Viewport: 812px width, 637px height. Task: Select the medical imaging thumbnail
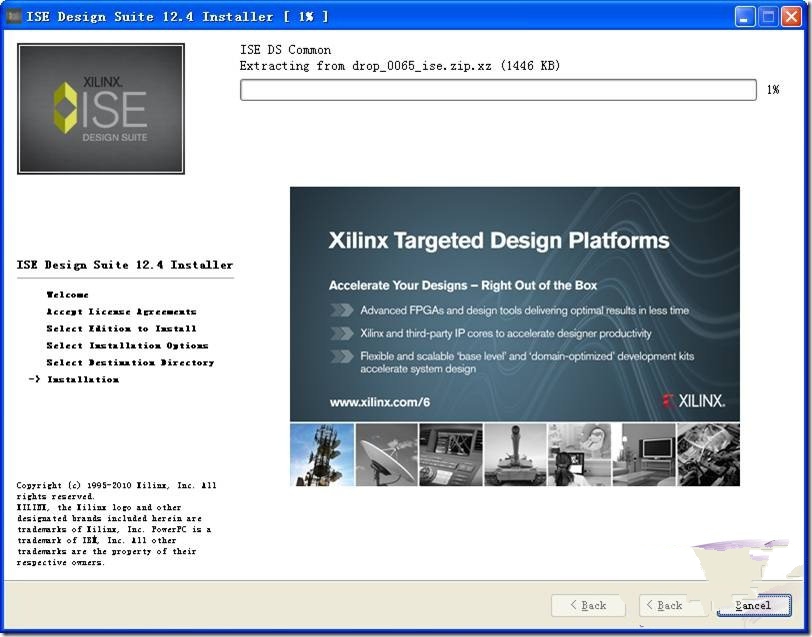[579, 455]
